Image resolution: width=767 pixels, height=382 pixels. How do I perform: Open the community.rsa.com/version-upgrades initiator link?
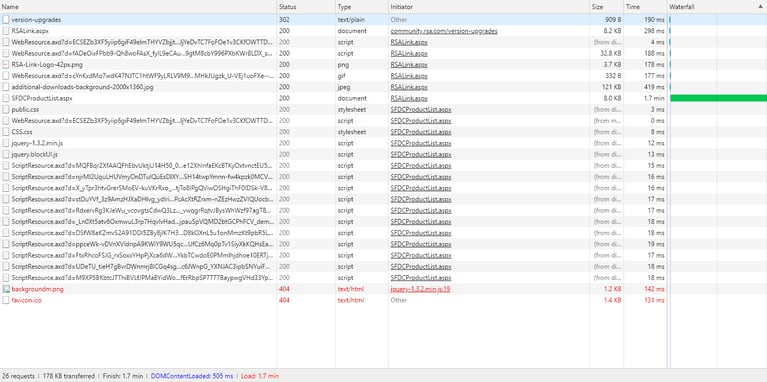(444, 31)
